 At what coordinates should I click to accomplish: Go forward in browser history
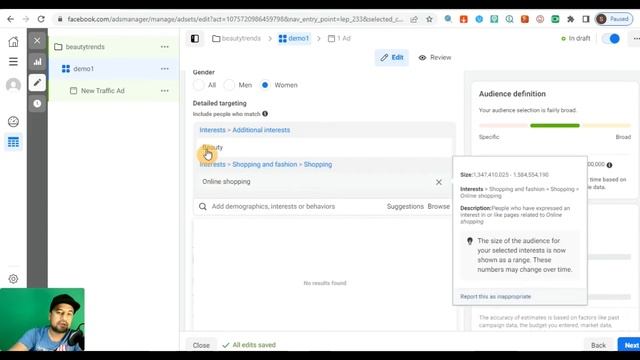pyautogui.click(x=26, y=19)
